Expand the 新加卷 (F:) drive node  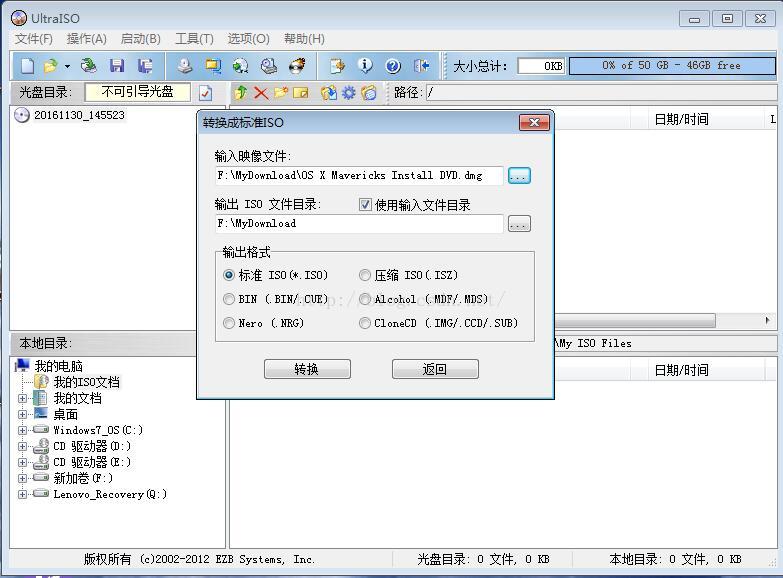(22, 478)
